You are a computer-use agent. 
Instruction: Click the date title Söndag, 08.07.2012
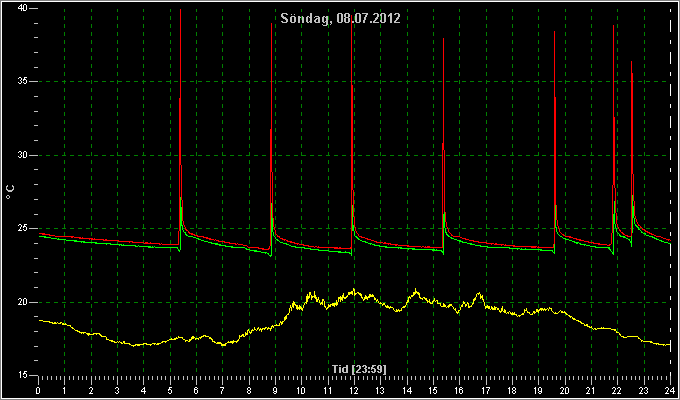click(340, 18)
